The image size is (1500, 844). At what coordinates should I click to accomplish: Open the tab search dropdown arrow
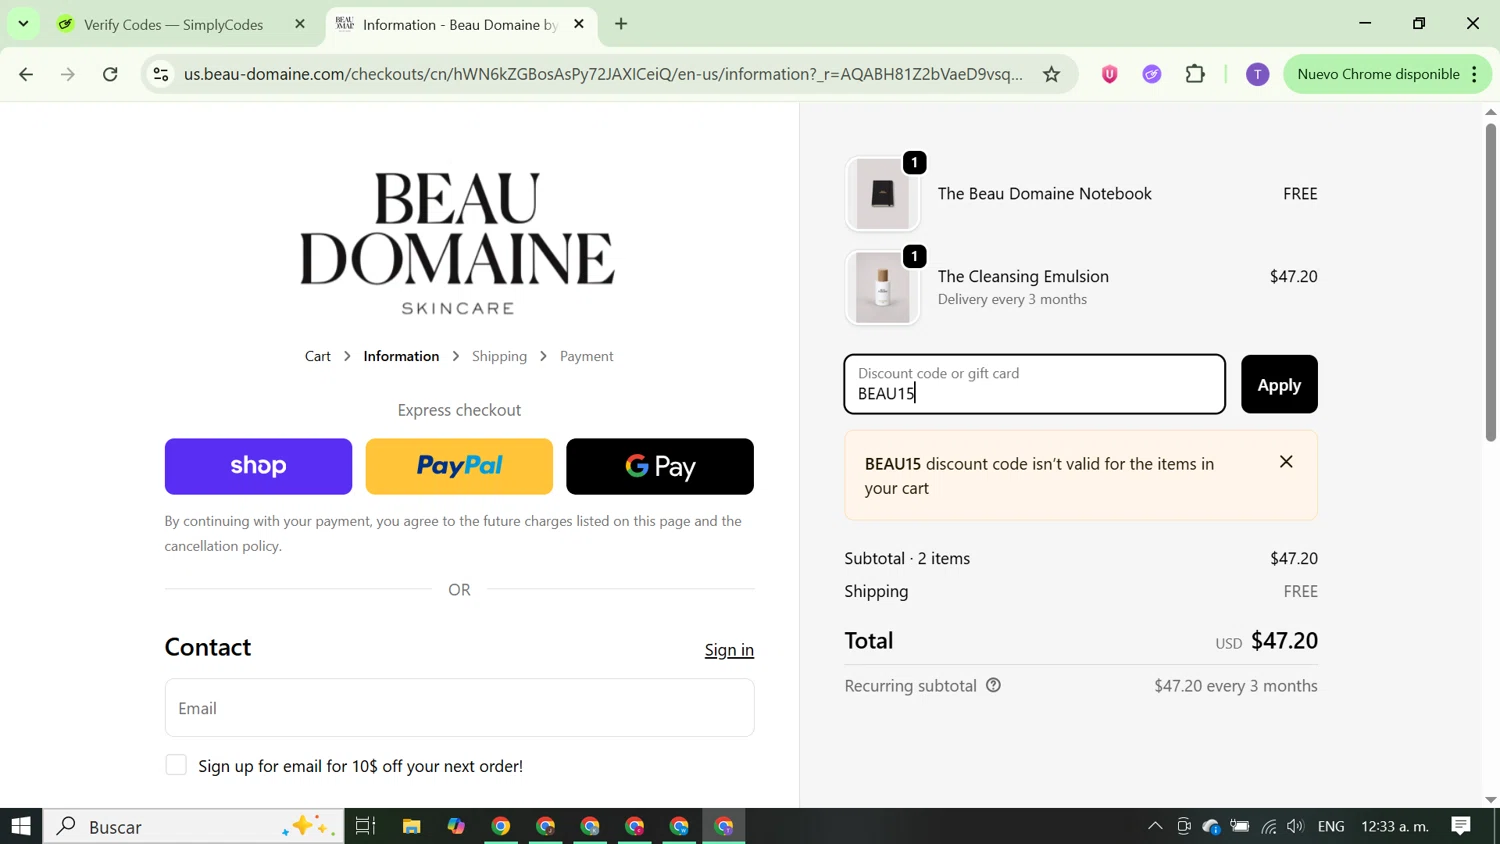[x=23, y=24]
